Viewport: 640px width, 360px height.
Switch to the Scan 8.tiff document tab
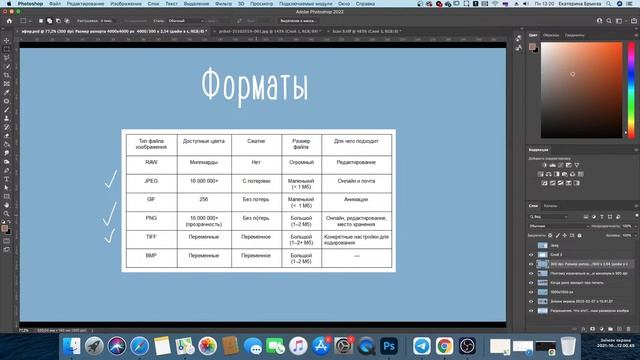(367, 31)
